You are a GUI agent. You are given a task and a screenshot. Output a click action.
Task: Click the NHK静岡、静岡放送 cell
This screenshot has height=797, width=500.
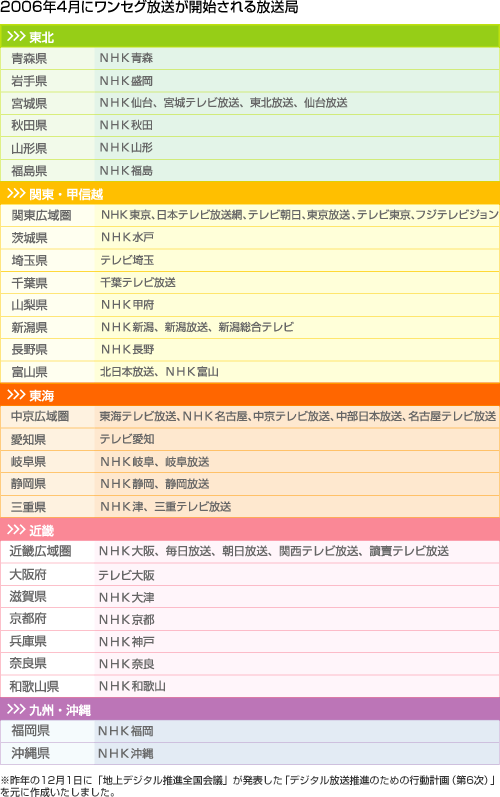[297, 484]
